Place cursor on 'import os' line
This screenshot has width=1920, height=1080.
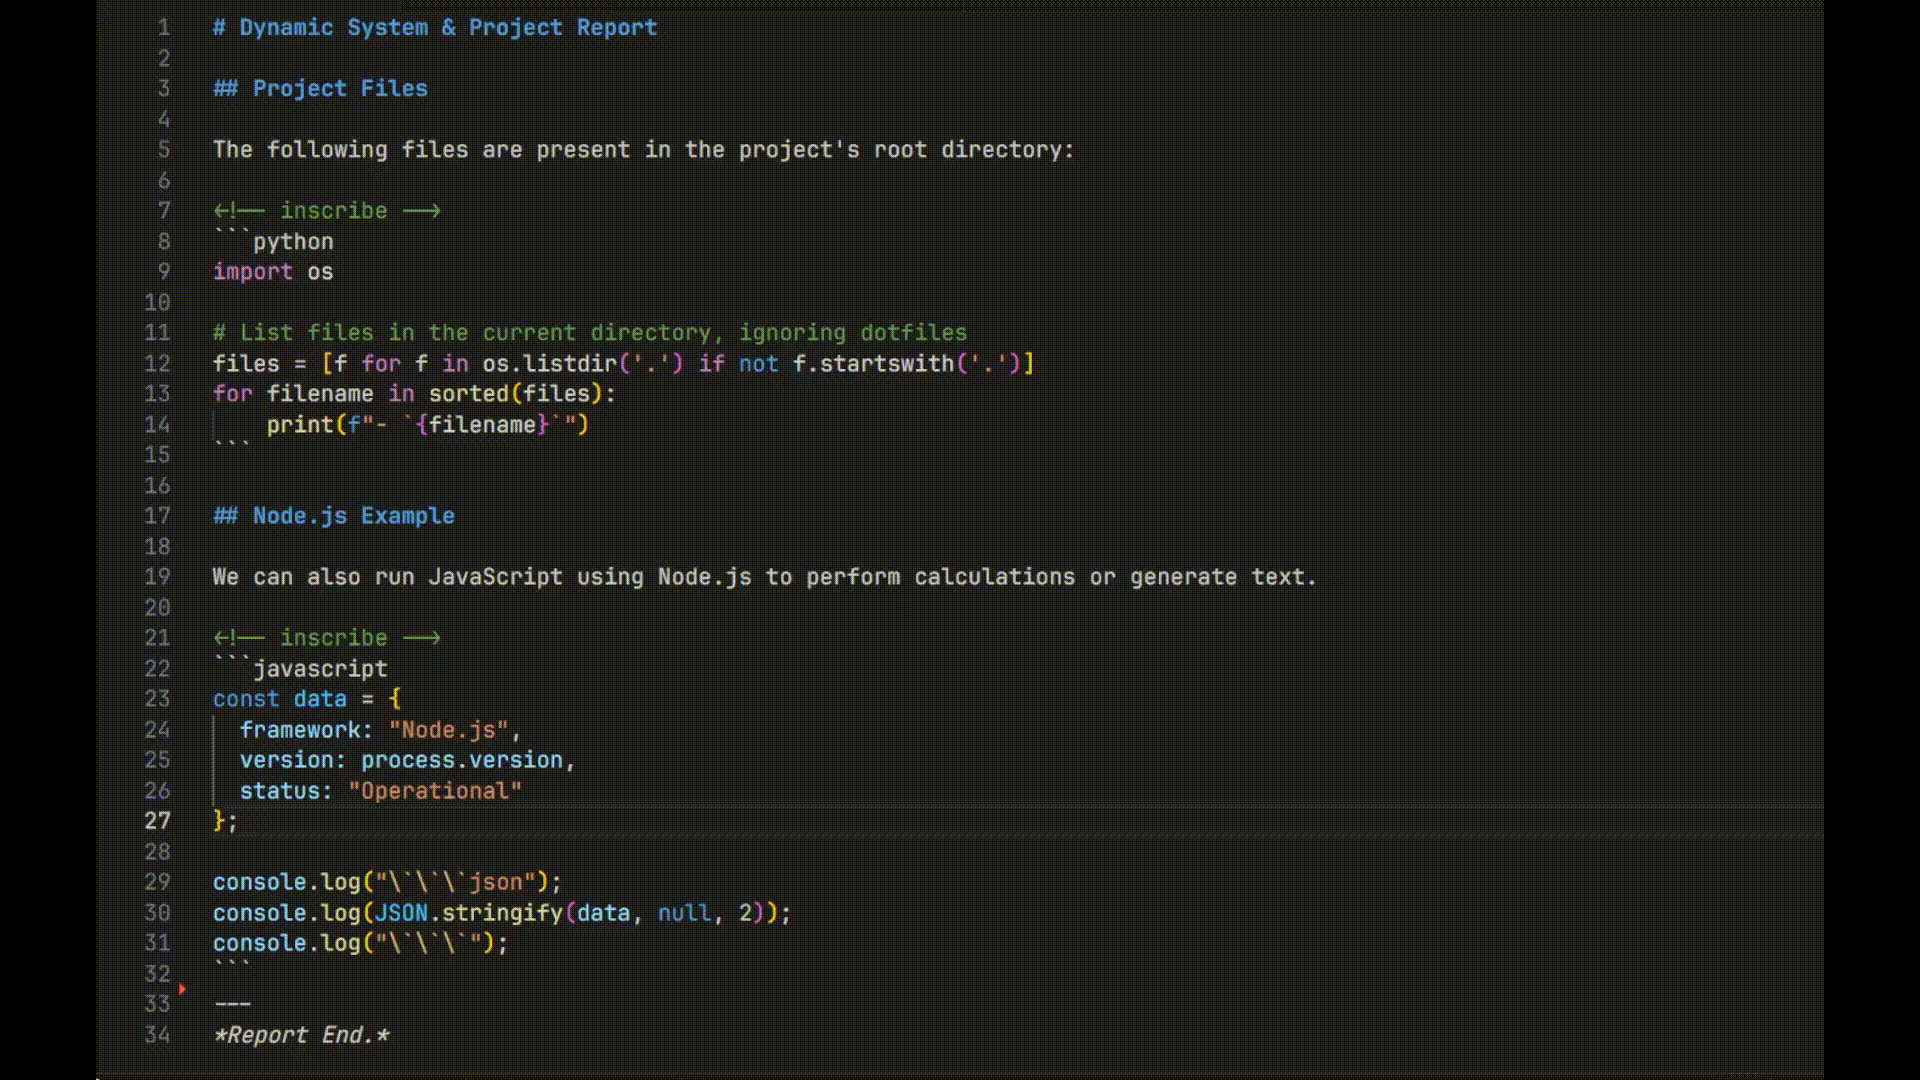pos(273,272)
